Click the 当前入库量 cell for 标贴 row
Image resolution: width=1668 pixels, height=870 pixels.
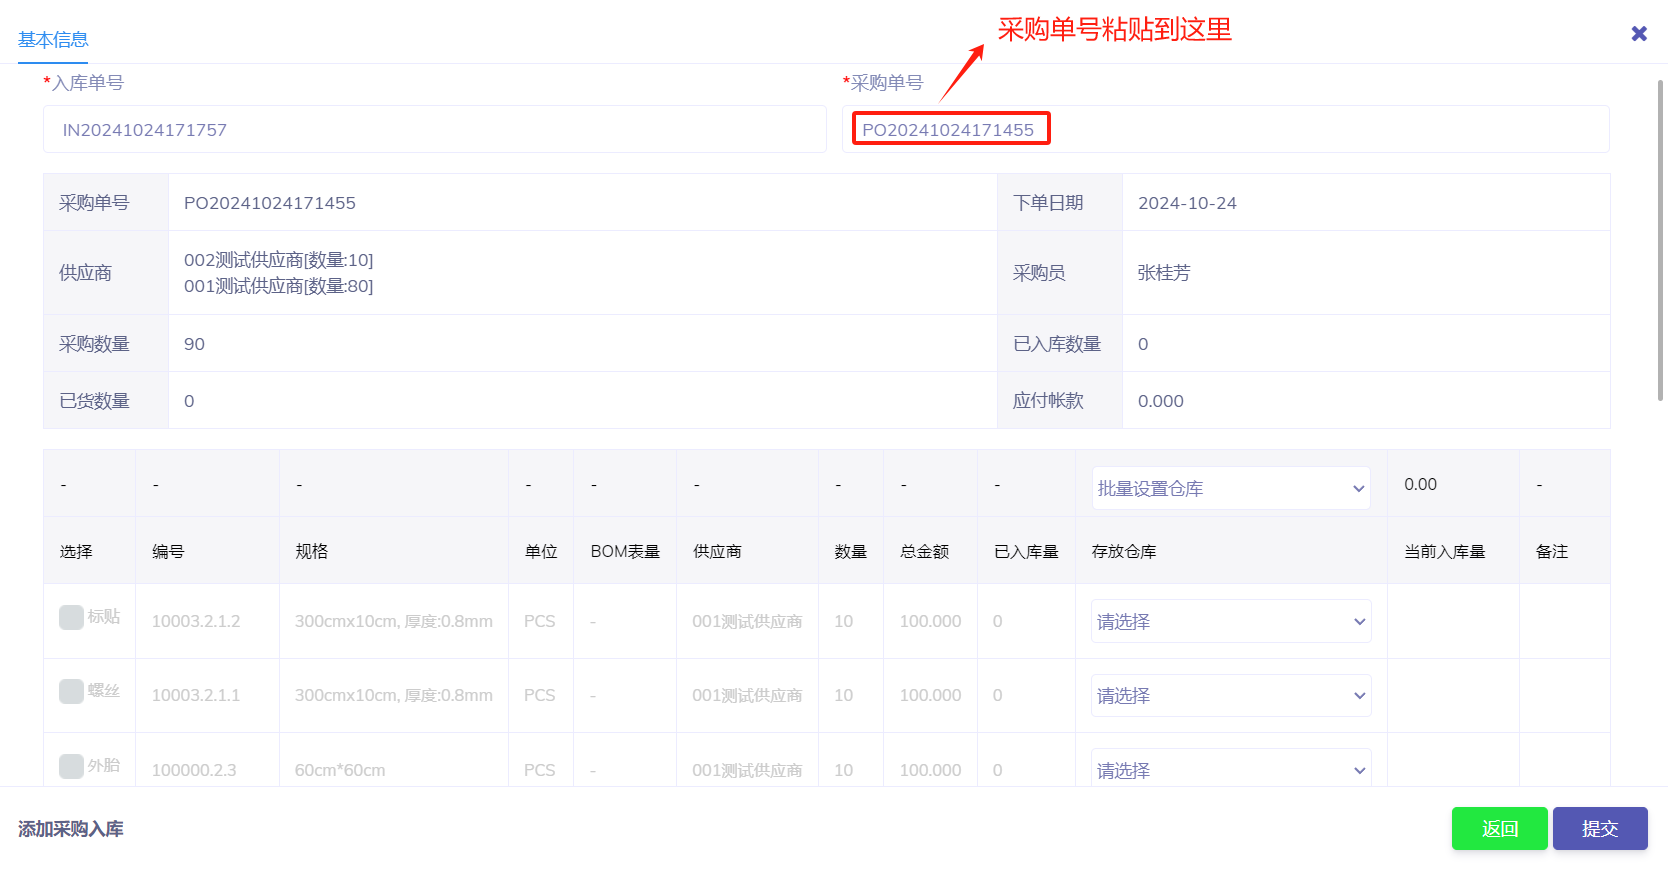pyautogui.click(x=1452, y=621)
